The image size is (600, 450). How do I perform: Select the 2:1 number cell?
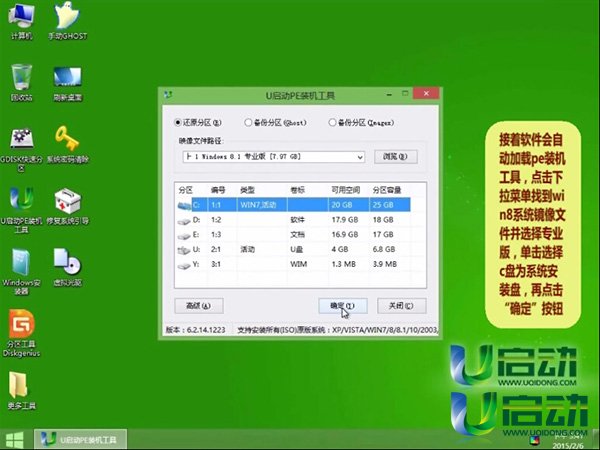pos(216,249)
